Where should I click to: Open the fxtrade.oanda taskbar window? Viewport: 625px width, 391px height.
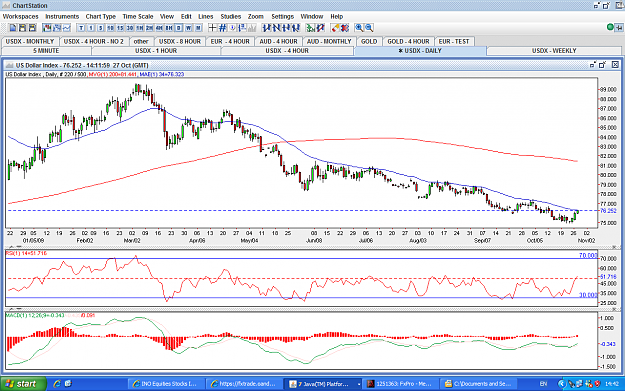244,384
